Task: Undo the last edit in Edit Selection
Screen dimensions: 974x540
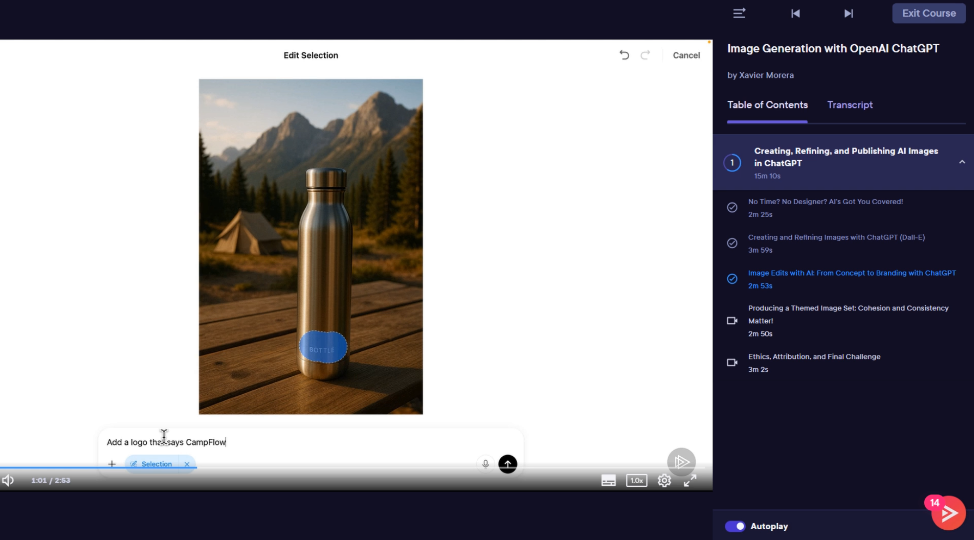Action: coord(624,55)
